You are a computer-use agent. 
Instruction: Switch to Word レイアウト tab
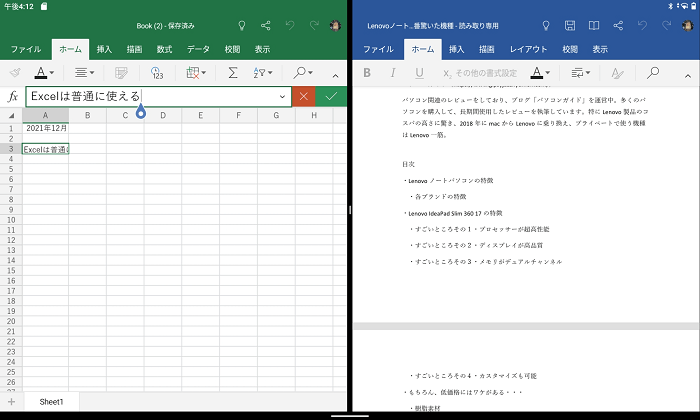pos(529,49)
